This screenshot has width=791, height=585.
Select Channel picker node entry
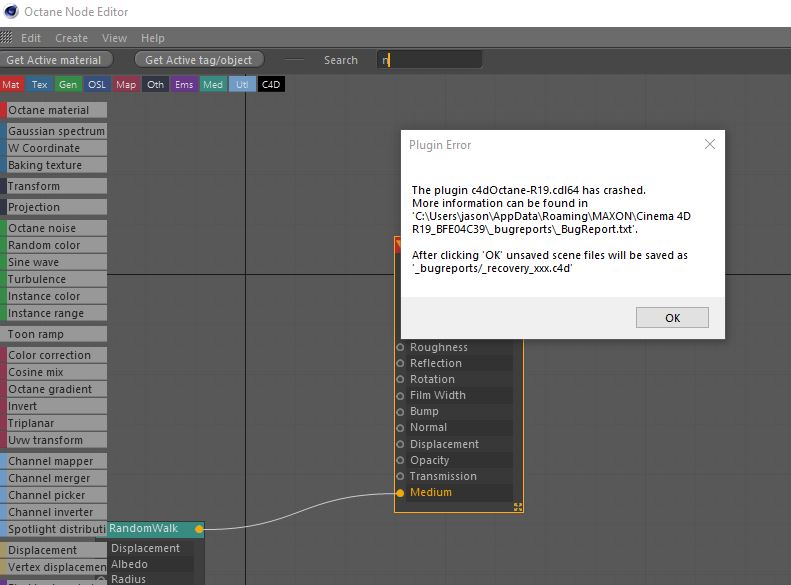click(53, 495)
